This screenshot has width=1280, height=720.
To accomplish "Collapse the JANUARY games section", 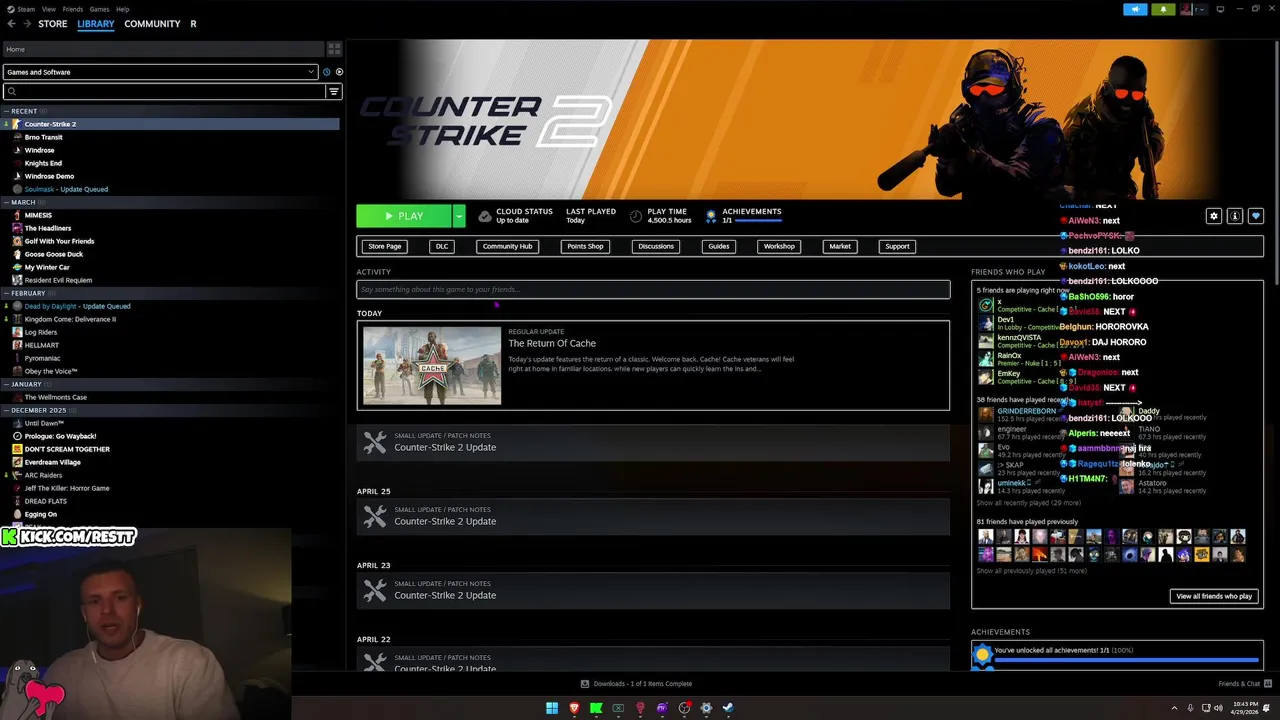I will pos(6,384).
